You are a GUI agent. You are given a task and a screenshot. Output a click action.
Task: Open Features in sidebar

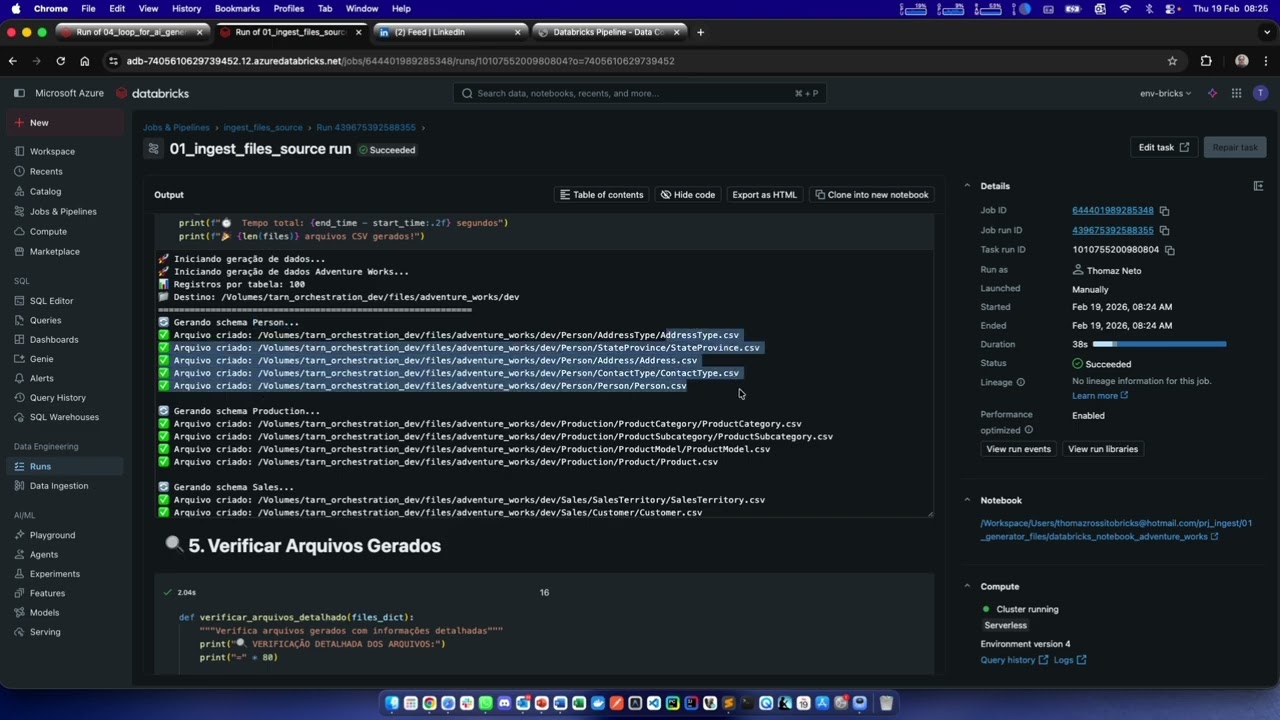(47, 594)
